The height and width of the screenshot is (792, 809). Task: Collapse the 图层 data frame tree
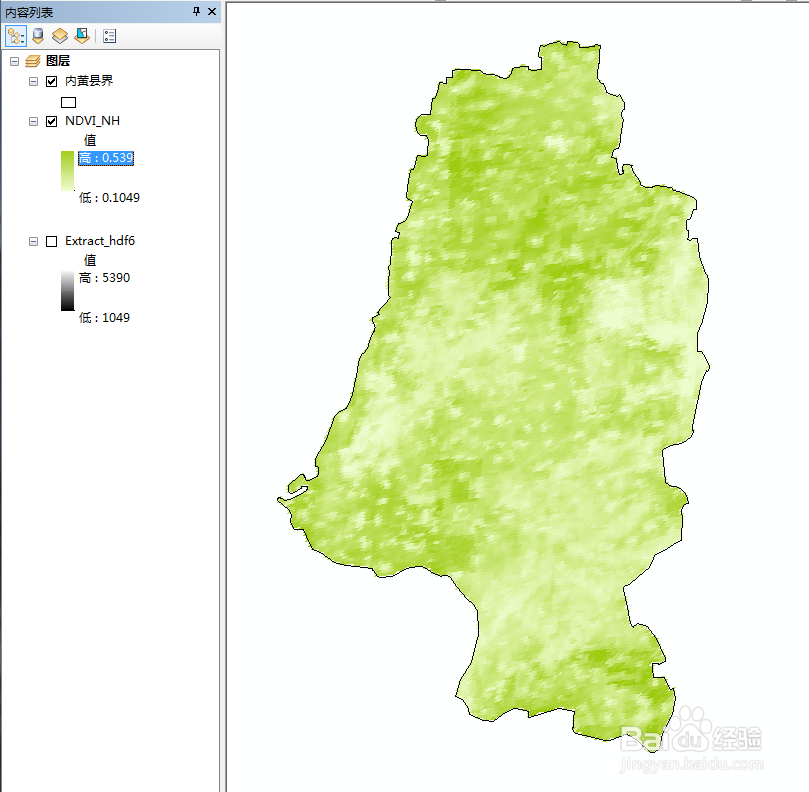pyautogui.click(x=14, y=61)
